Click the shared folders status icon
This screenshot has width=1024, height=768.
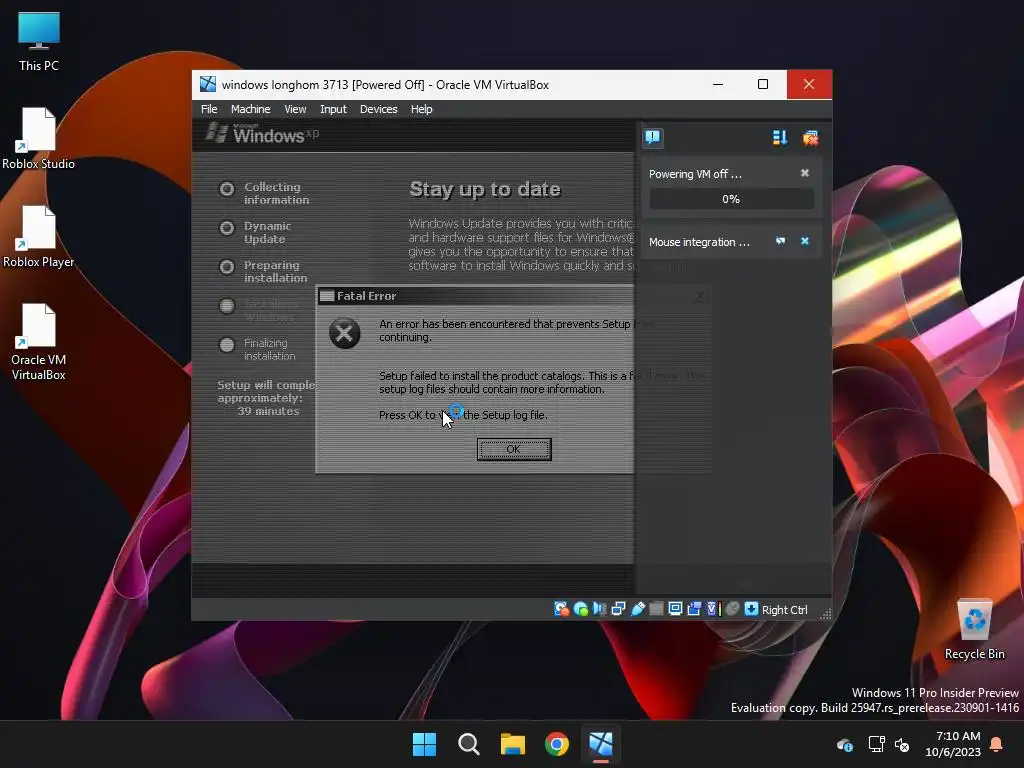pyautogui.click(x=656, y=609)
